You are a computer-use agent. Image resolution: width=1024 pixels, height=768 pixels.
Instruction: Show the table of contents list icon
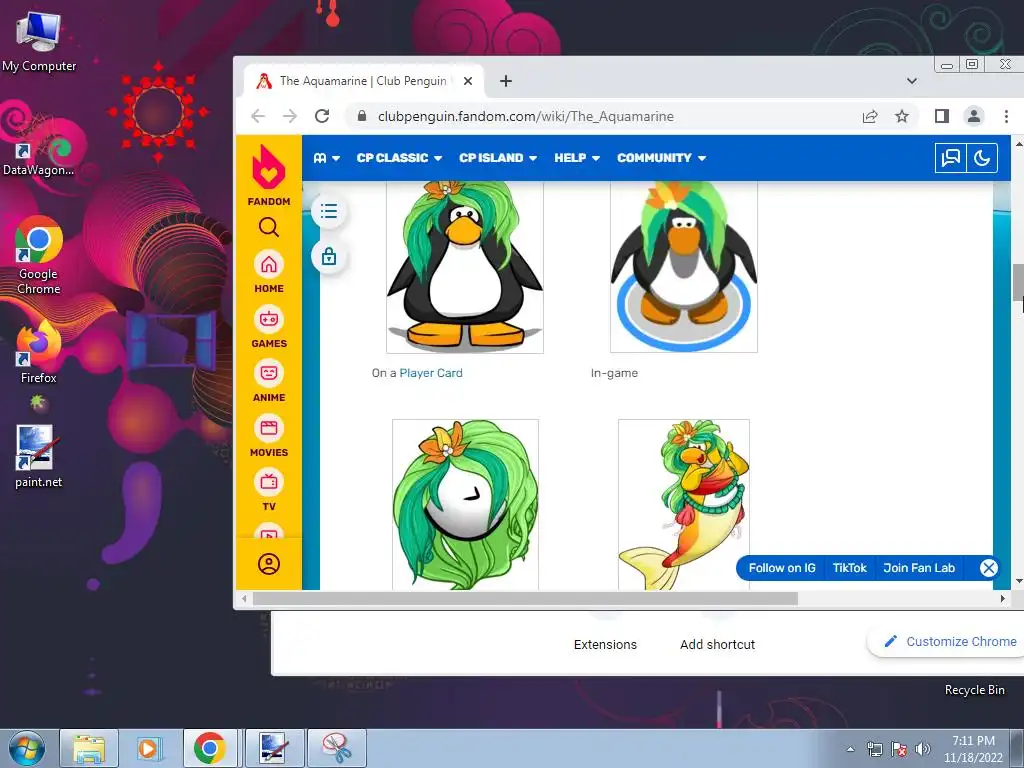pos(329,212)
